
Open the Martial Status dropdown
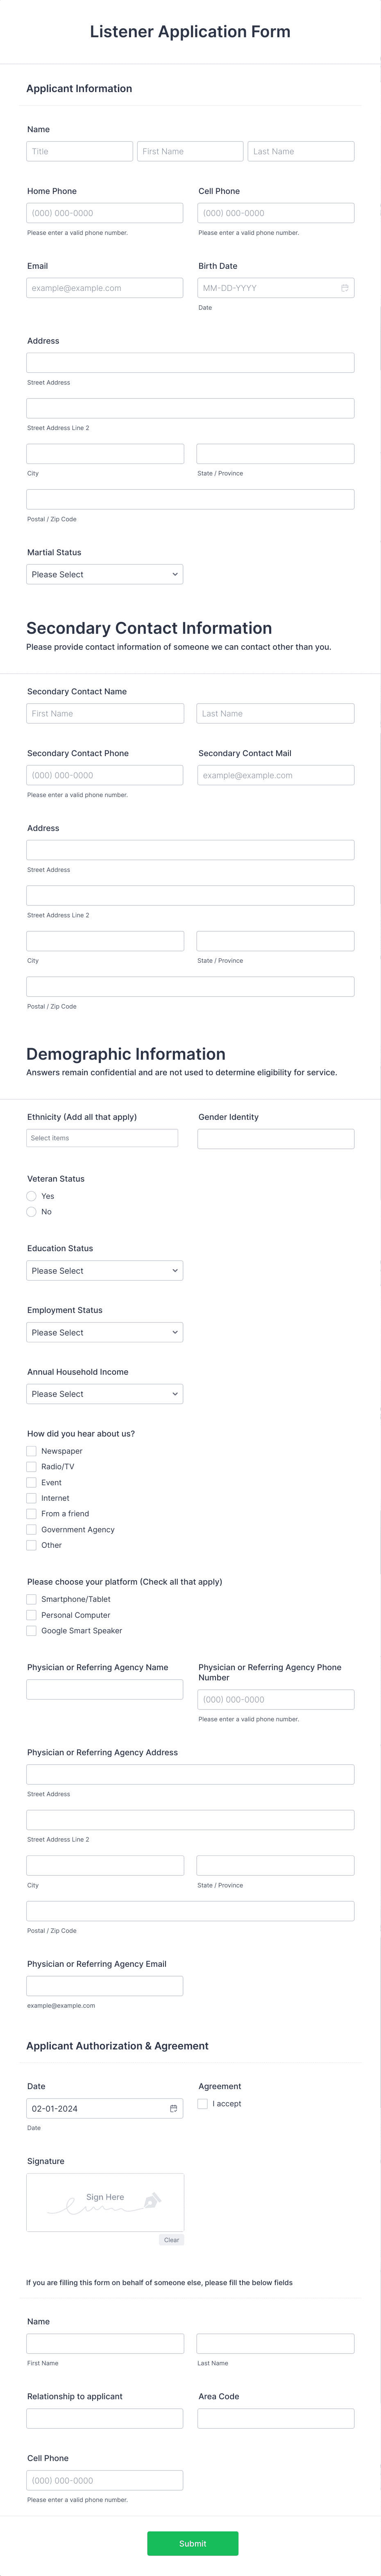(104, 574)
